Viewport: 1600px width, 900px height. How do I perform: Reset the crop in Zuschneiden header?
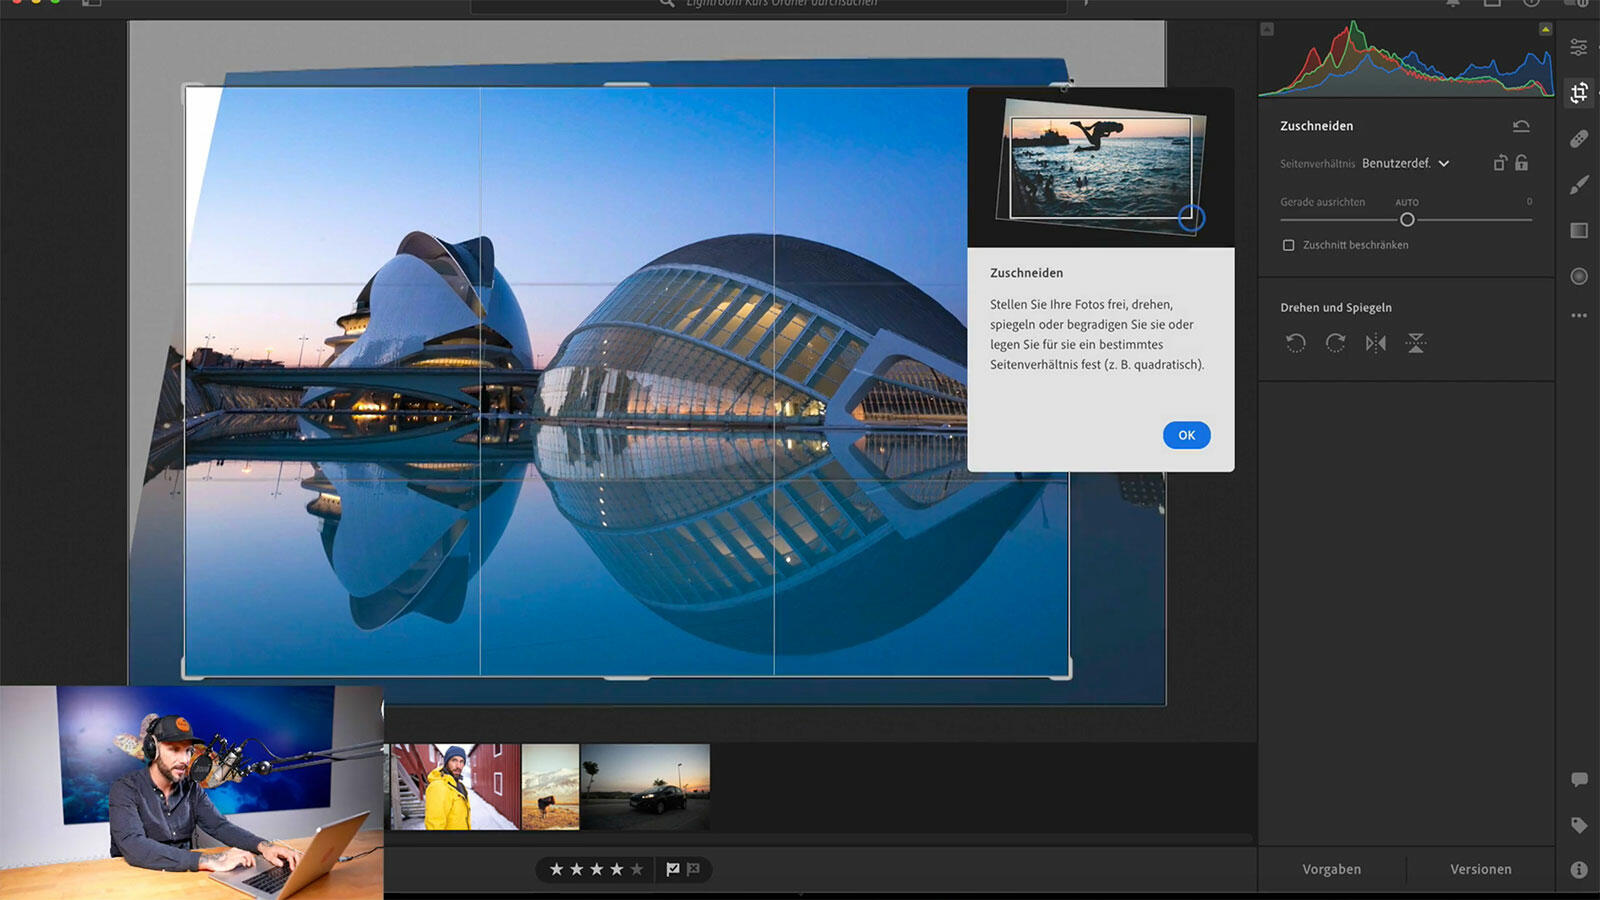click(1521, 126)
